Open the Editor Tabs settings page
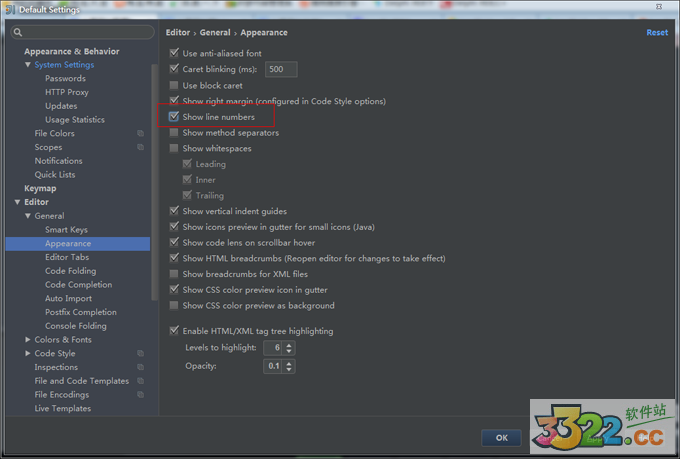Screen dimensions: 680x459 [67, 257]
